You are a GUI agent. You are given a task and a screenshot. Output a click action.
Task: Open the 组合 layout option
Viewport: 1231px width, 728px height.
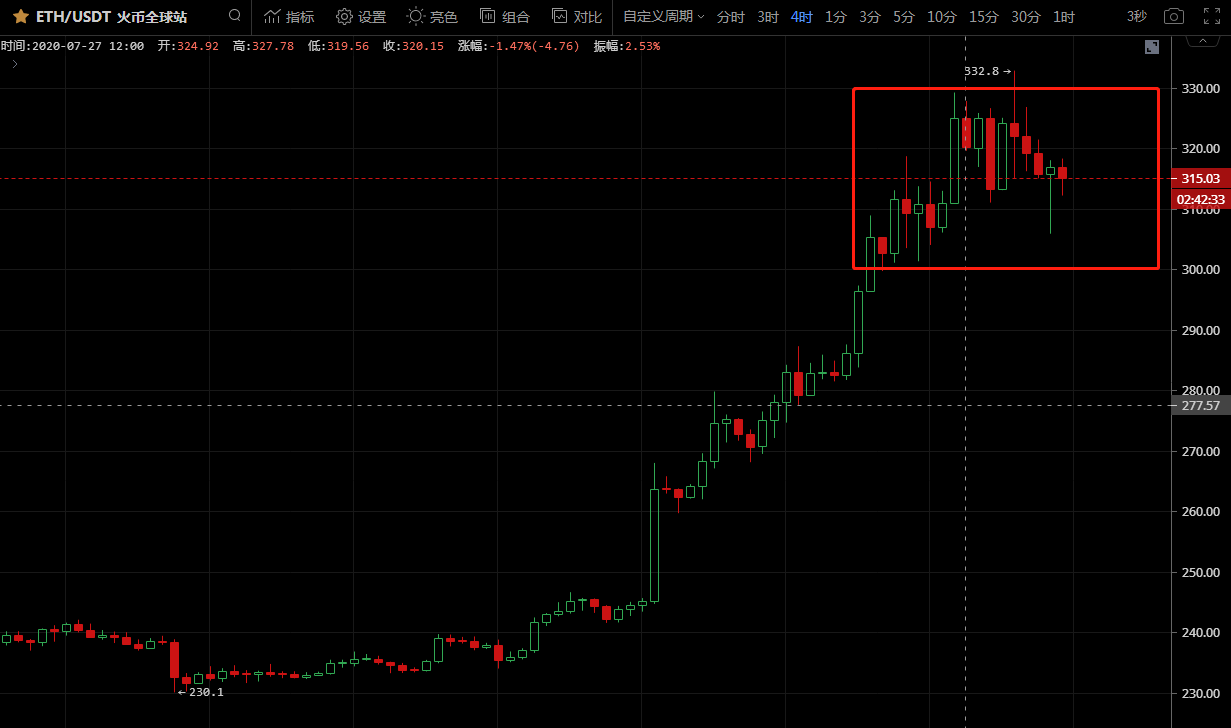[505, 17]
